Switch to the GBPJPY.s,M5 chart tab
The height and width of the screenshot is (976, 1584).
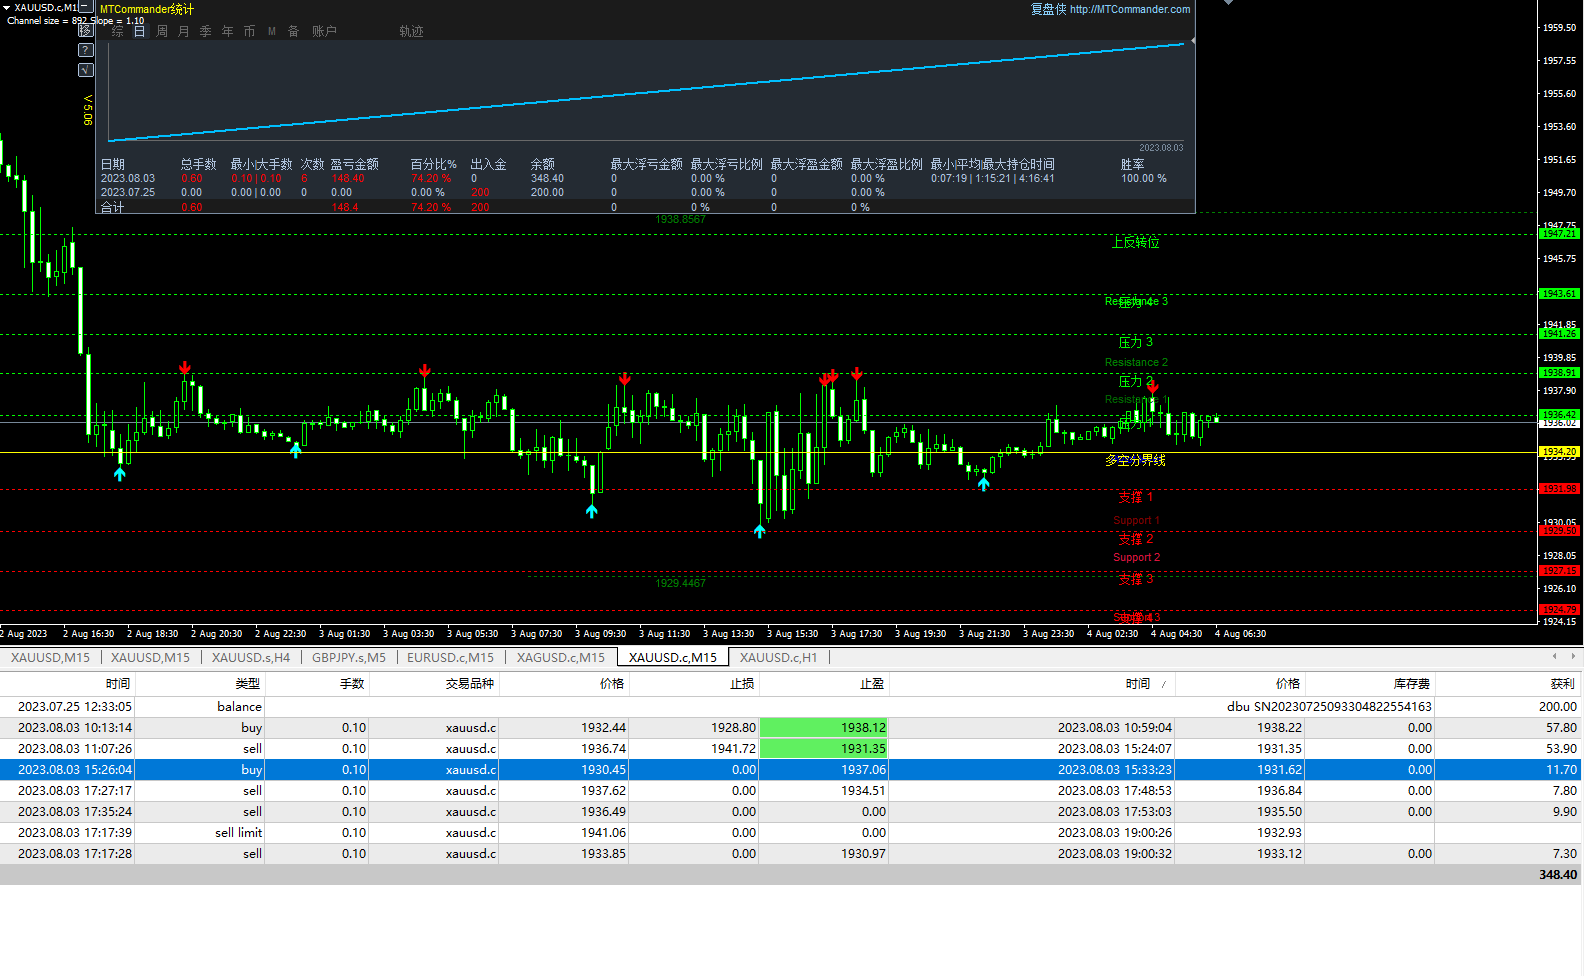(x=348, y=657)
